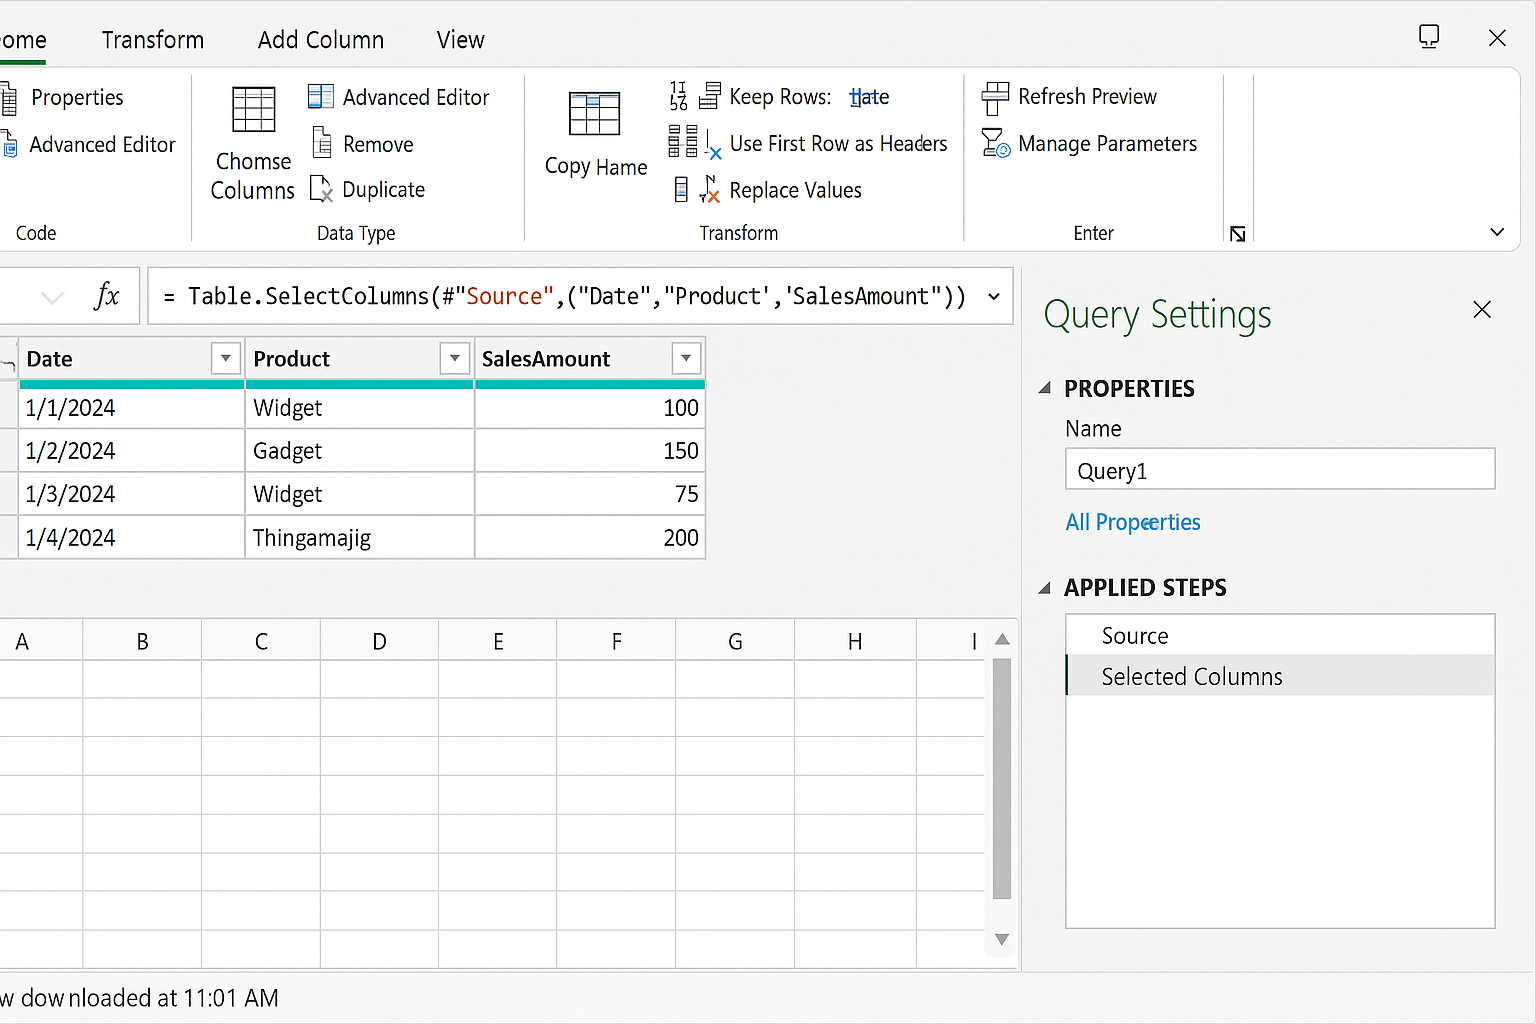Viewport: 1536px width, 1024px height.
Task: Switch to the Add Column tab
Action: 321,40
